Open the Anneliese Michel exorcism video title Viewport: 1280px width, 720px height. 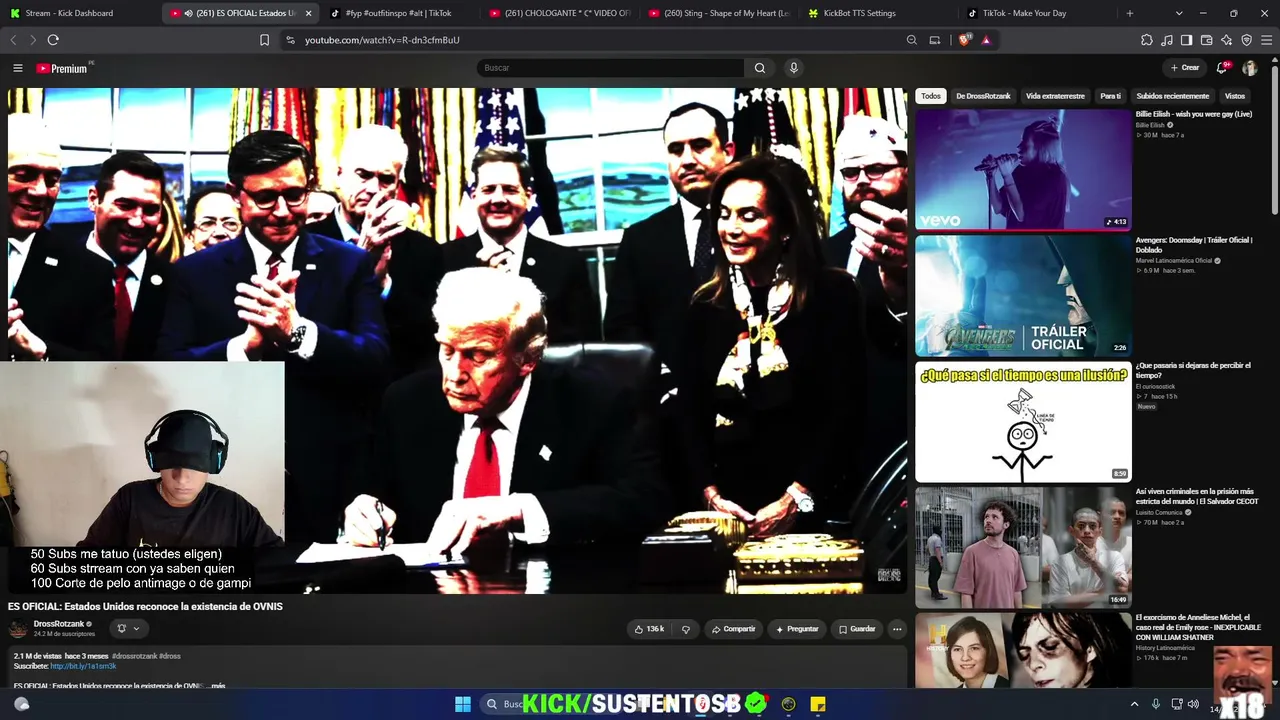pyautogui.click(x=1198, y=627)
